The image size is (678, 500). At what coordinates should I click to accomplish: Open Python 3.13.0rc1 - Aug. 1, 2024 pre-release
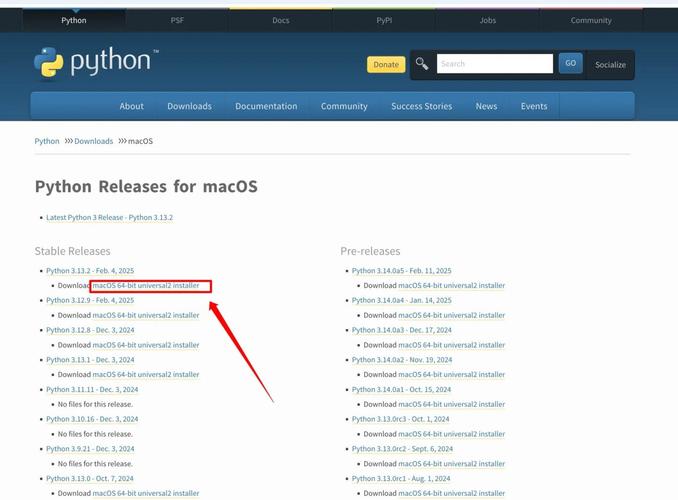click(401, 478)
